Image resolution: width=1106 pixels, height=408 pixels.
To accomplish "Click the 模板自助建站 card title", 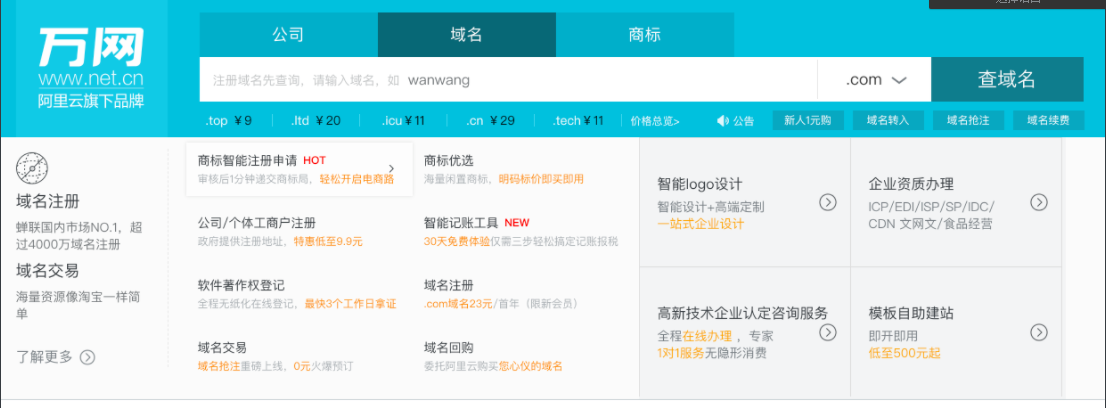I will click(x=911, y=313).
